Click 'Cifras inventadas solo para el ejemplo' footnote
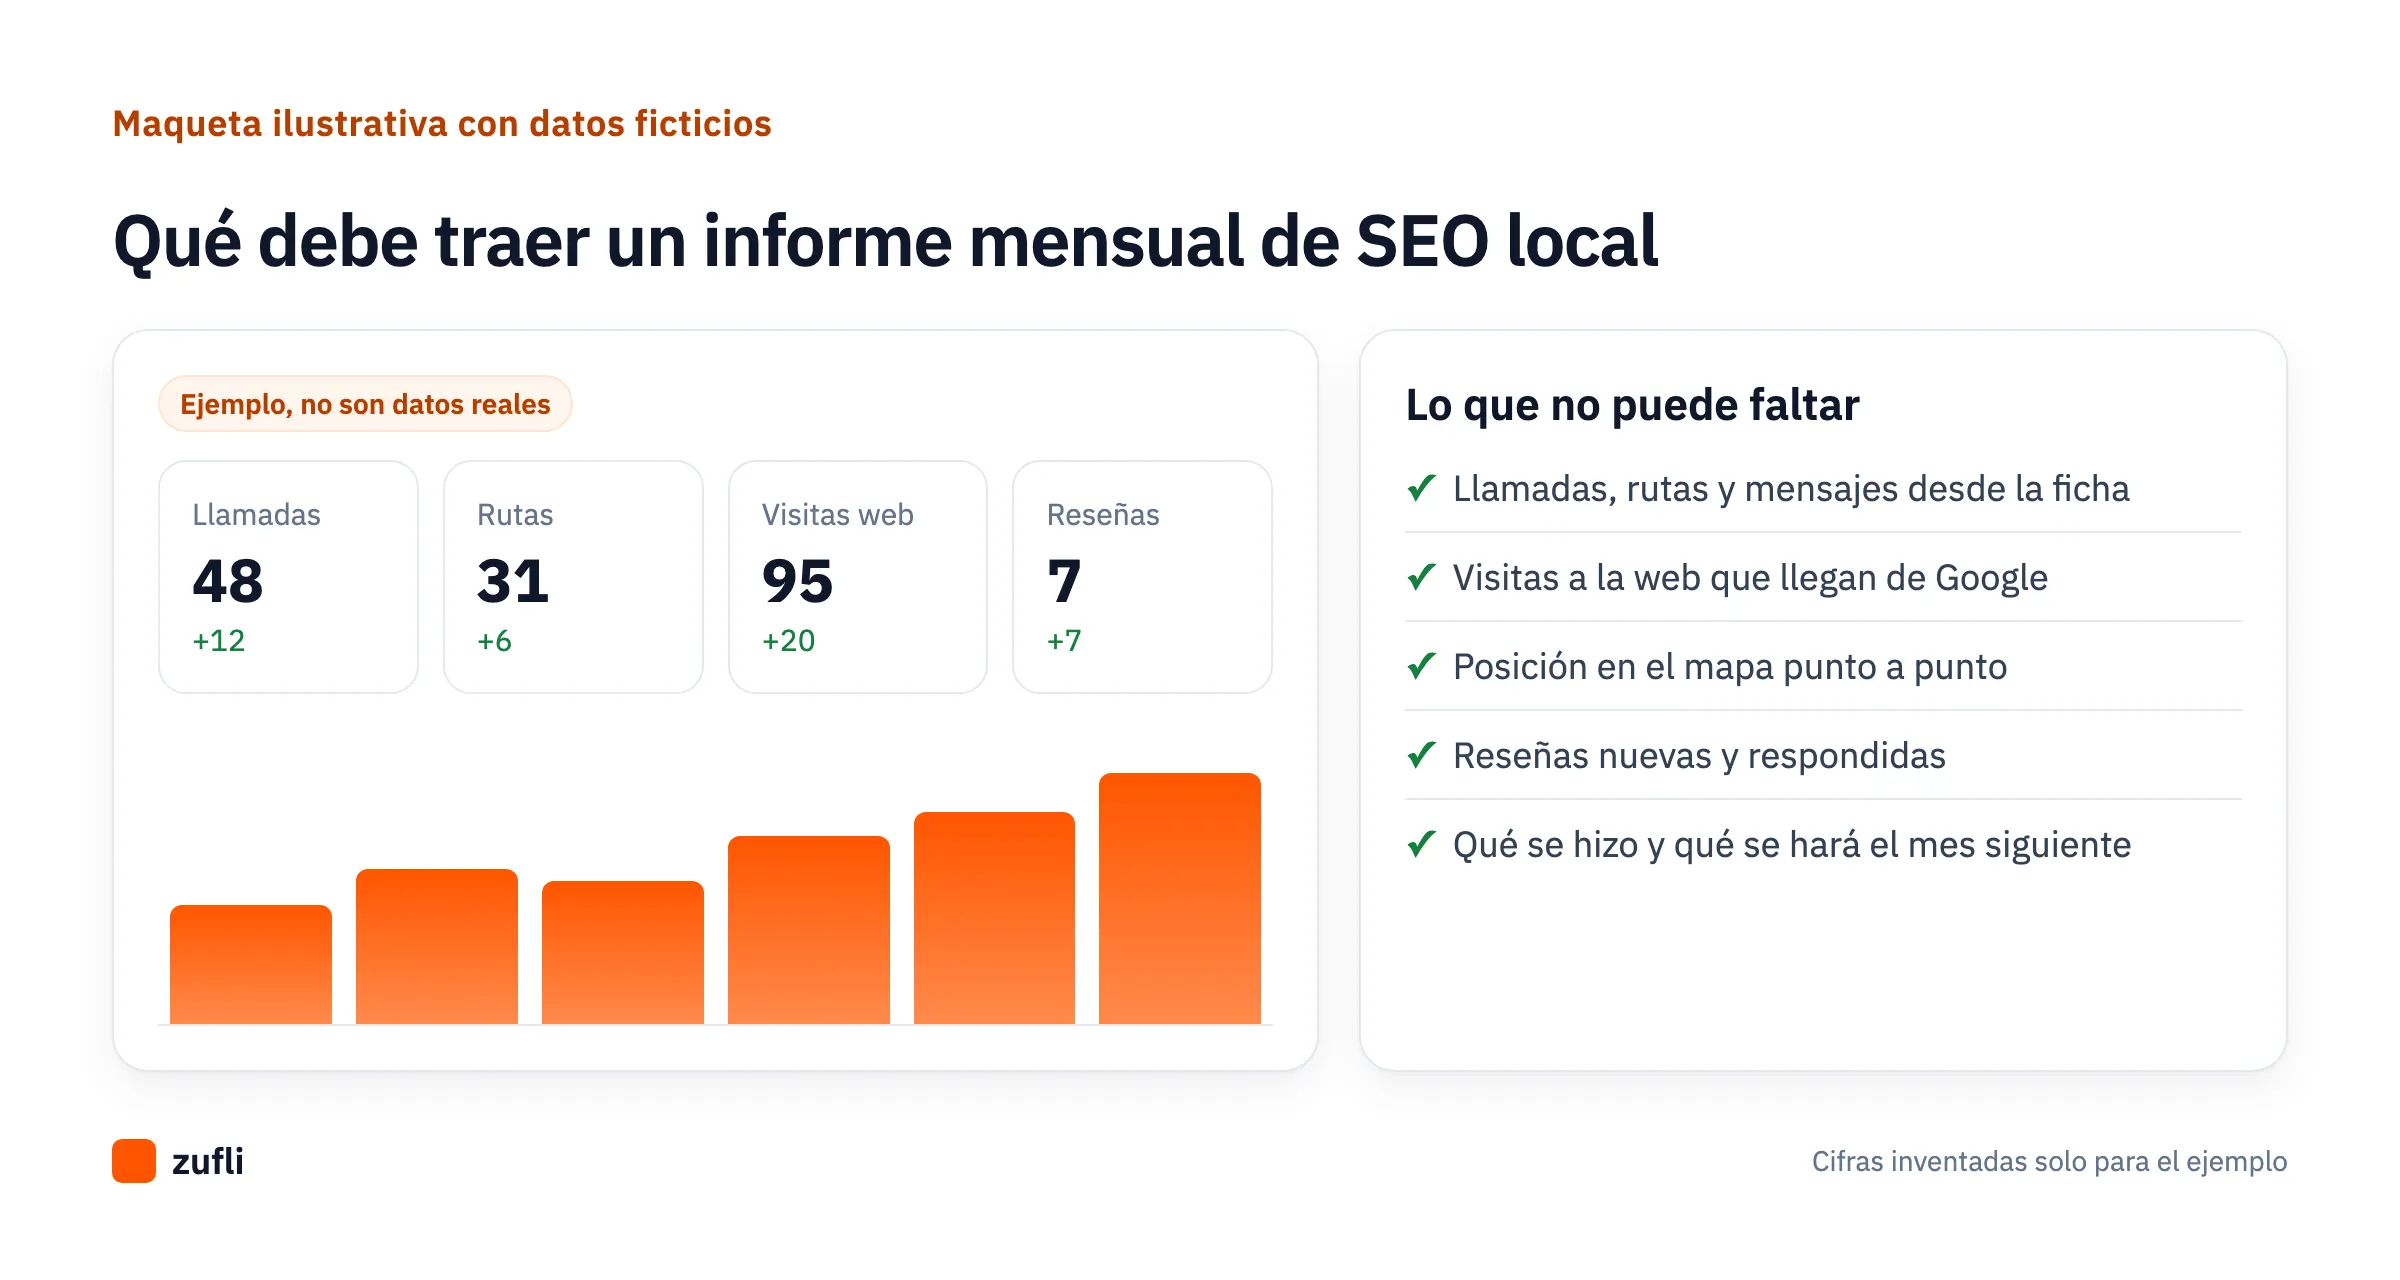 point(2049,1161)
